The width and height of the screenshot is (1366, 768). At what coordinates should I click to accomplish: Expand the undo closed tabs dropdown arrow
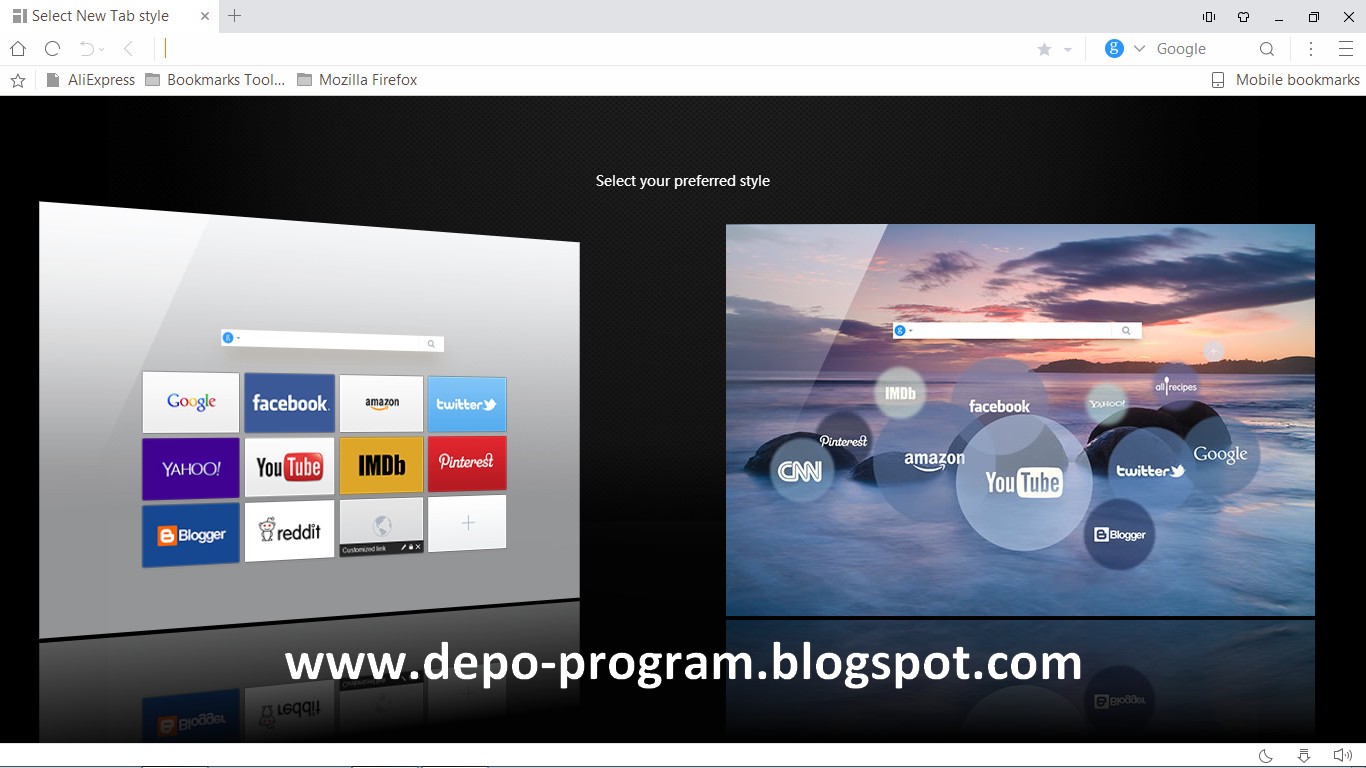pyautogui.click(x=101, y=50)
